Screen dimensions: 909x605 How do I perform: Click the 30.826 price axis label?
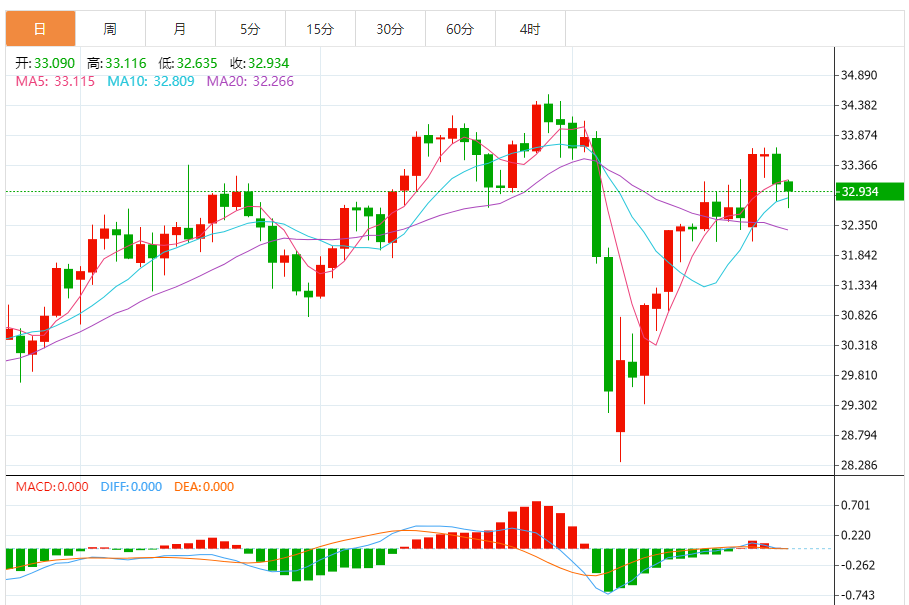(x=859, y=315)
